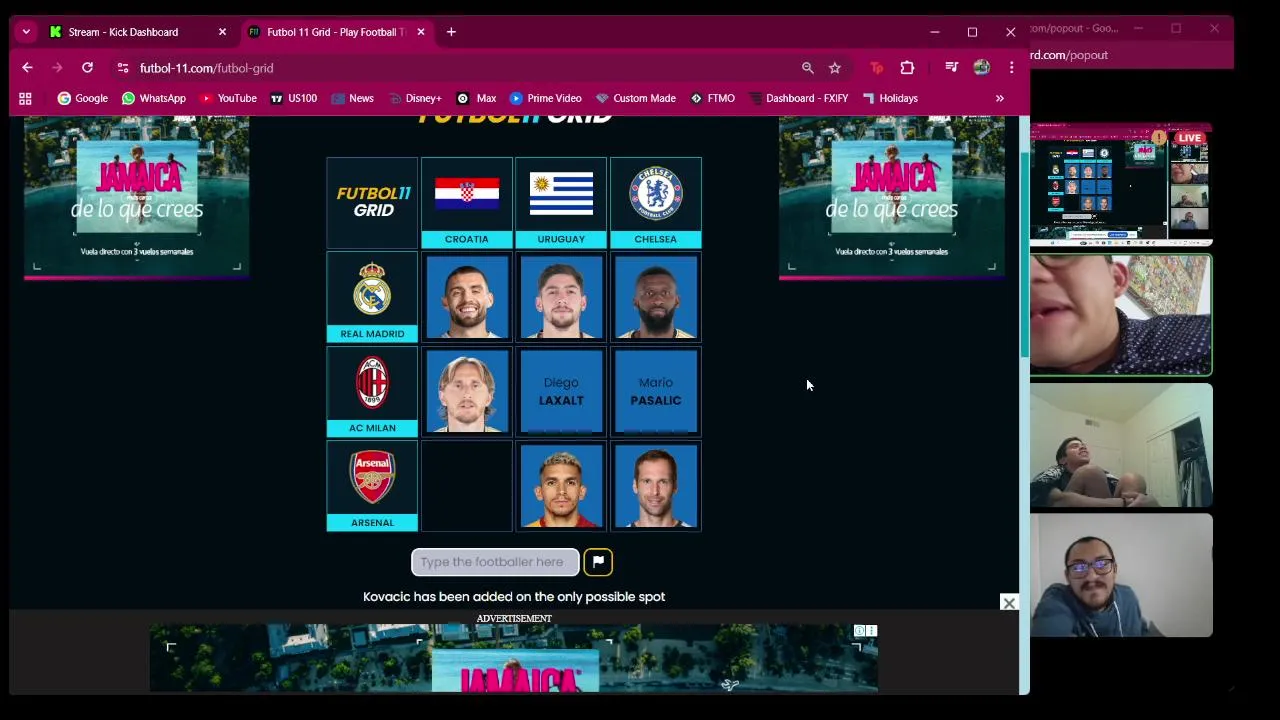Select the empty Arsenal–Croatia cell
The image size is (1280, 720).
(x=466, y=486)
